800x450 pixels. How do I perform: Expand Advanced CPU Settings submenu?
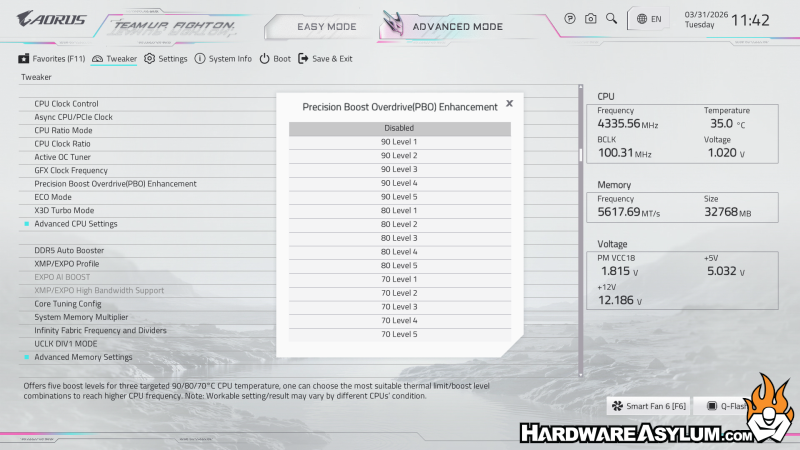[x=76, y=223]
